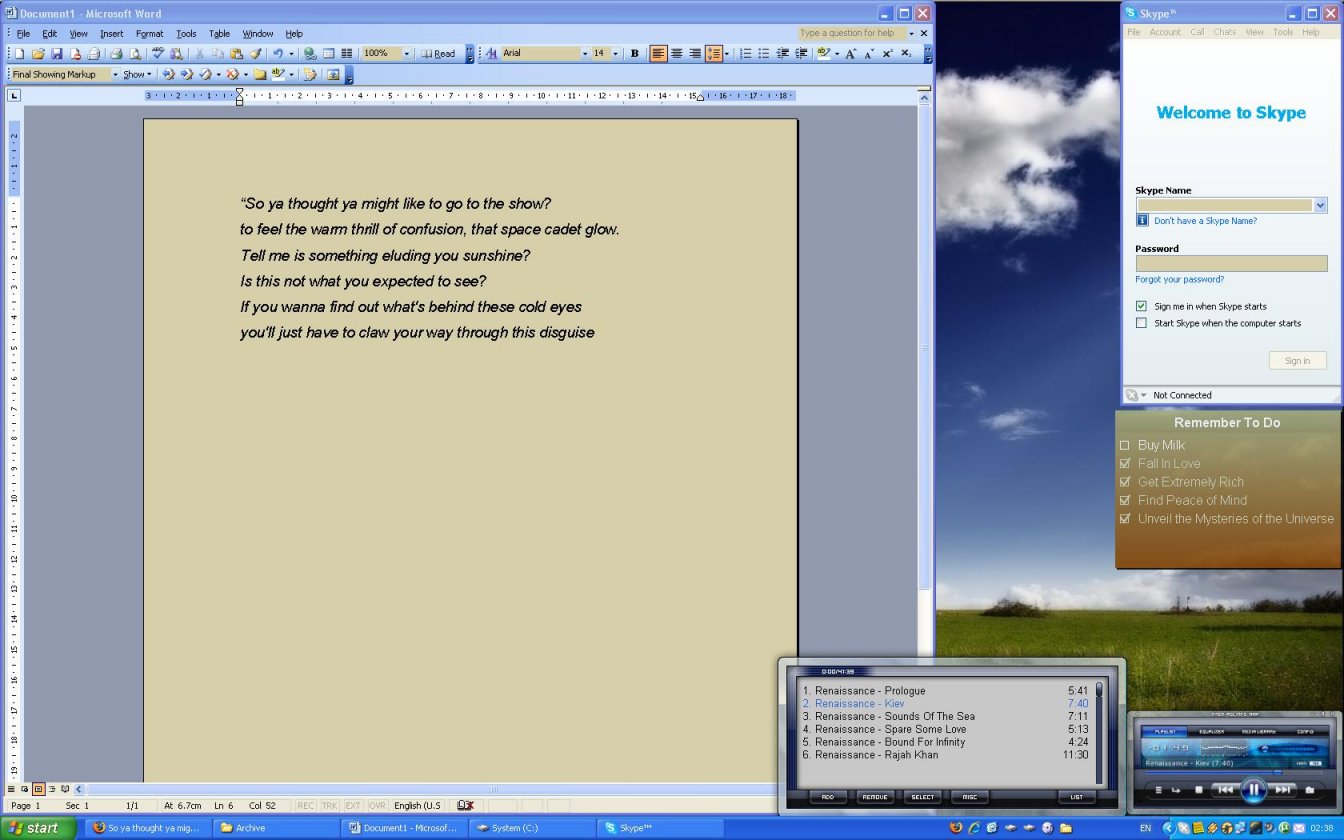Click the Paste clipboard icon

(237, 53)
